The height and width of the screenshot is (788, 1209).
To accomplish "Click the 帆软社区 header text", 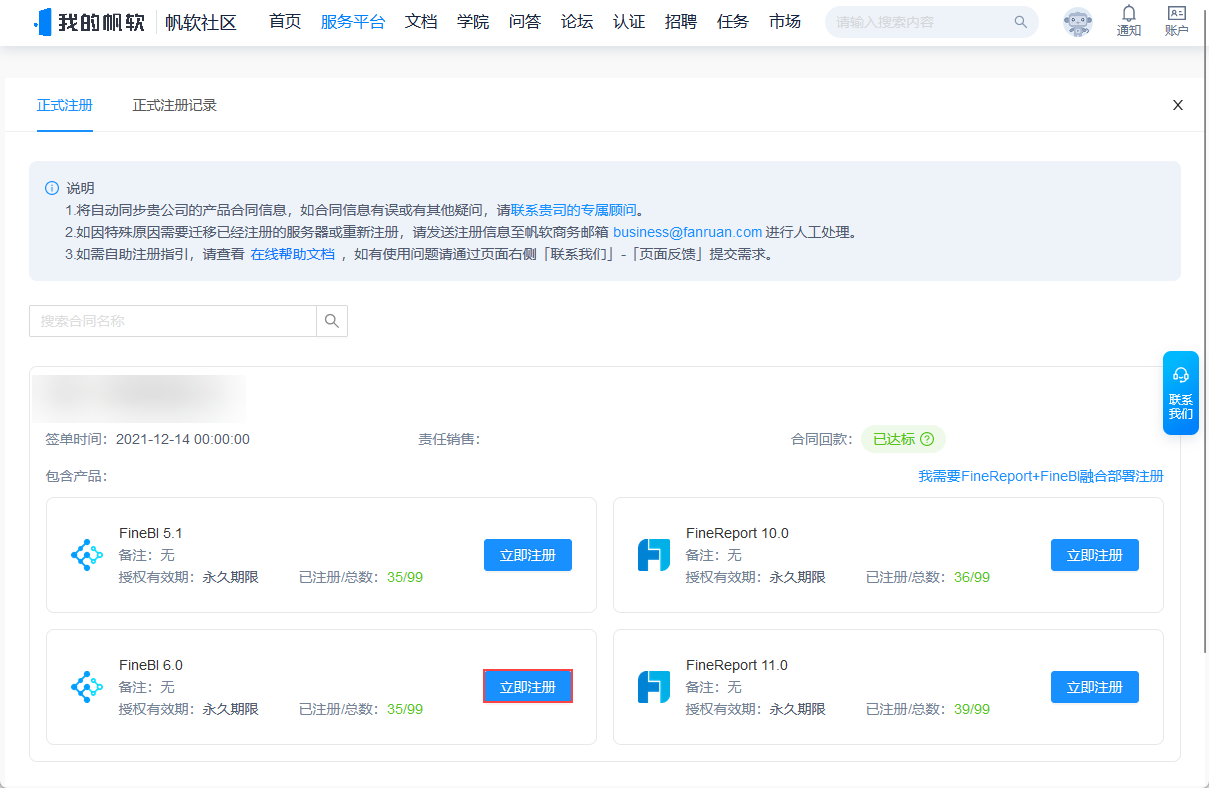I will click(x=201, y=22).
